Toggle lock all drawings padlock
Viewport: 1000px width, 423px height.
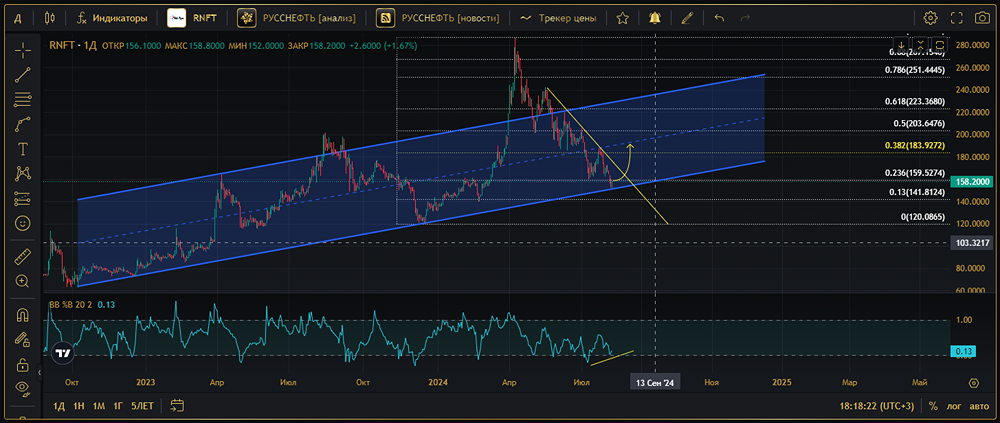(22, 364)
